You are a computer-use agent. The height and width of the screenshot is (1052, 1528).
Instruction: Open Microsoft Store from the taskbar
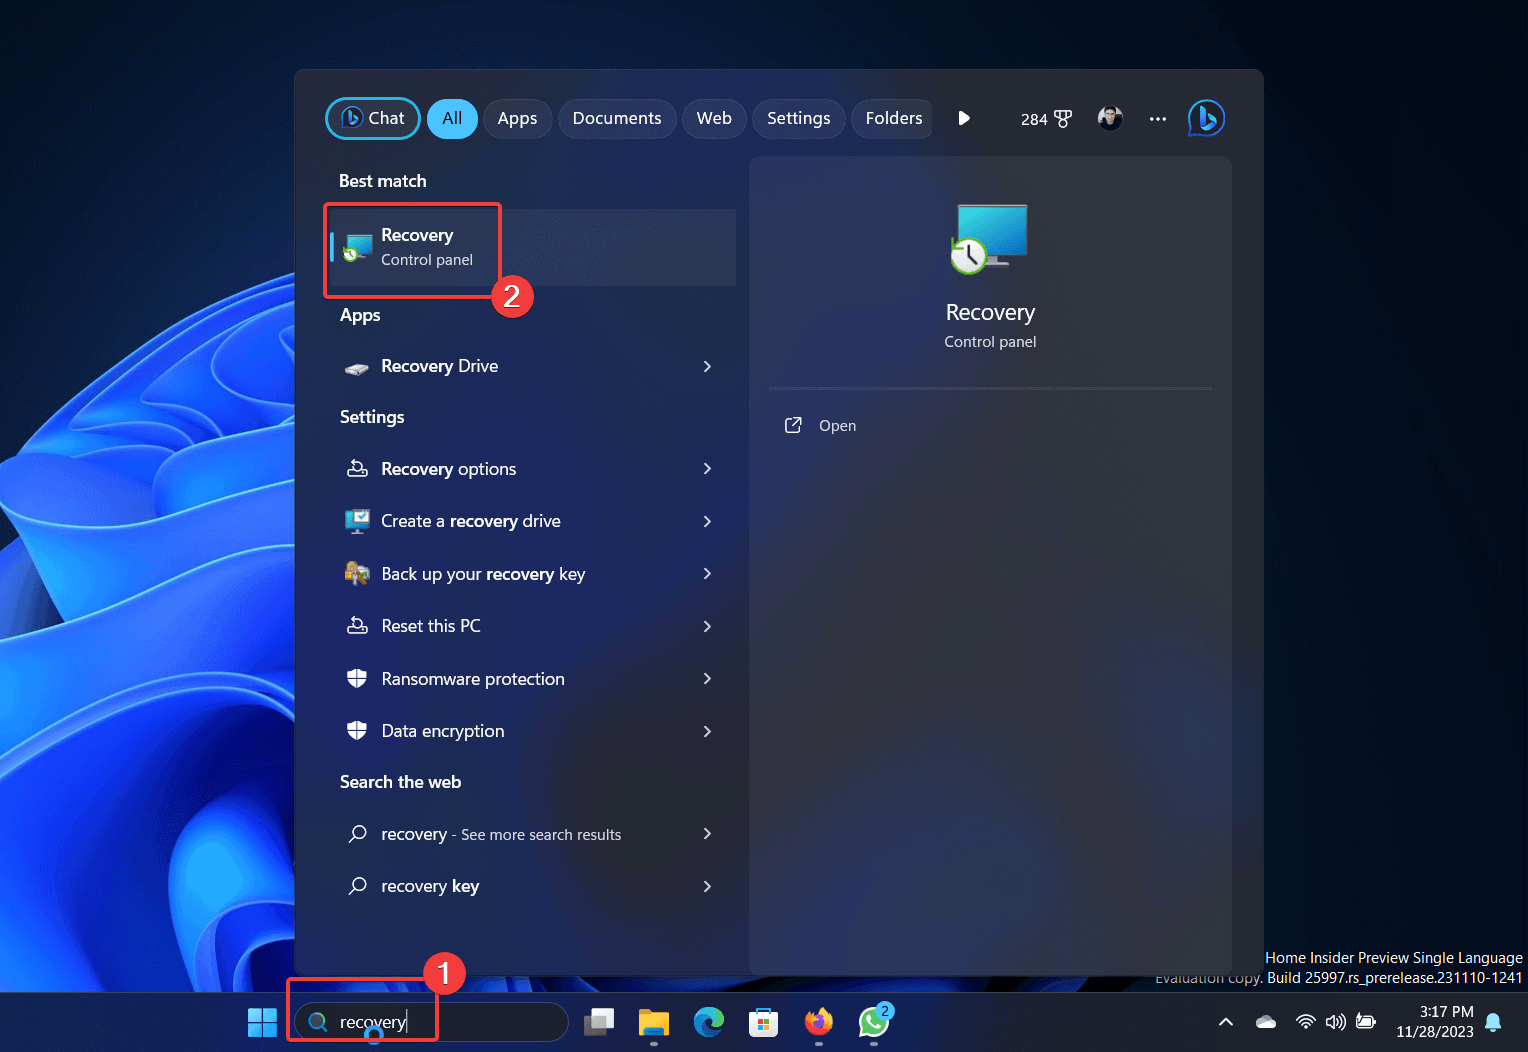[763, 1022]
